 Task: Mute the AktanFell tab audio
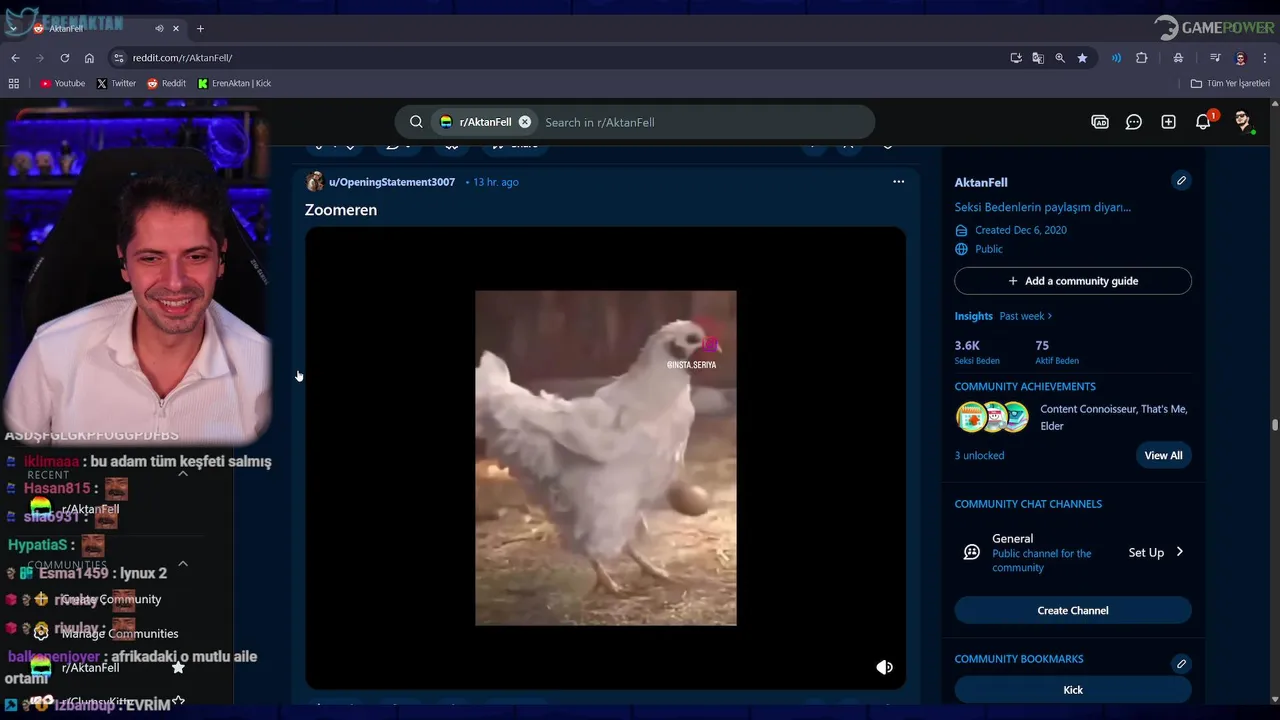(159, 28)
